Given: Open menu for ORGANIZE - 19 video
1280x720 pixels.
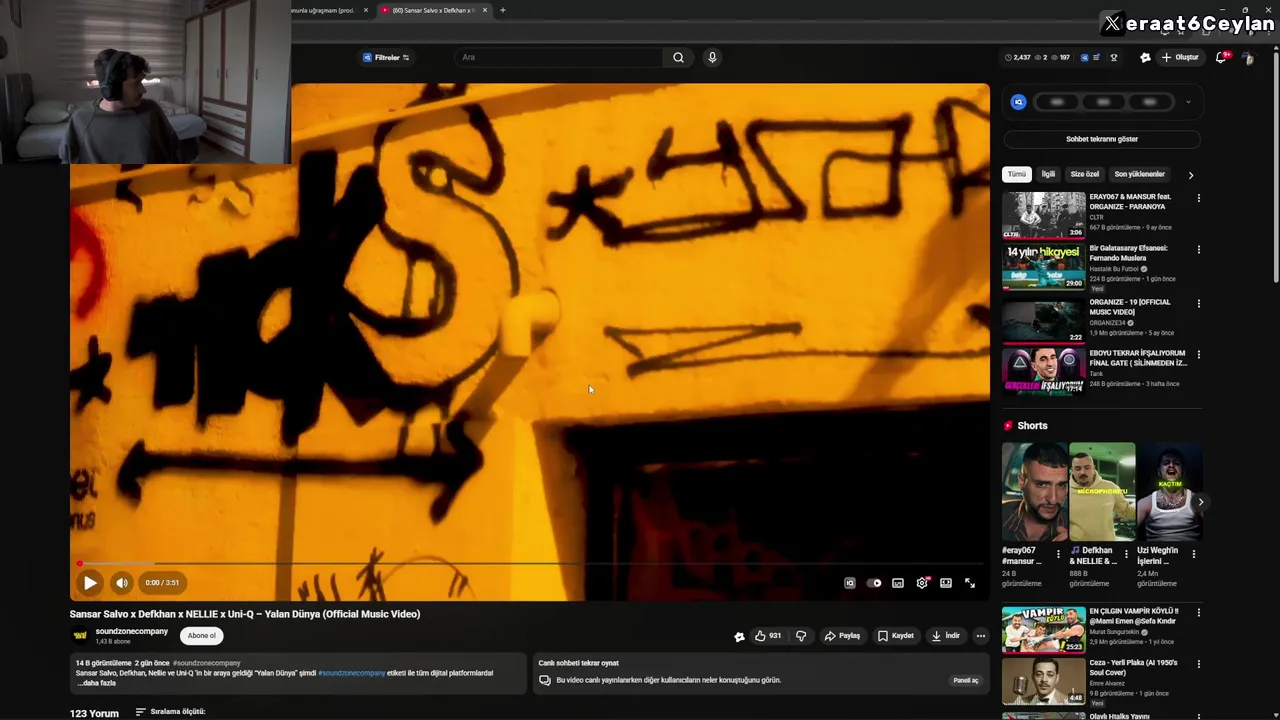Looking at the screenshot, I should [1198, 303].
